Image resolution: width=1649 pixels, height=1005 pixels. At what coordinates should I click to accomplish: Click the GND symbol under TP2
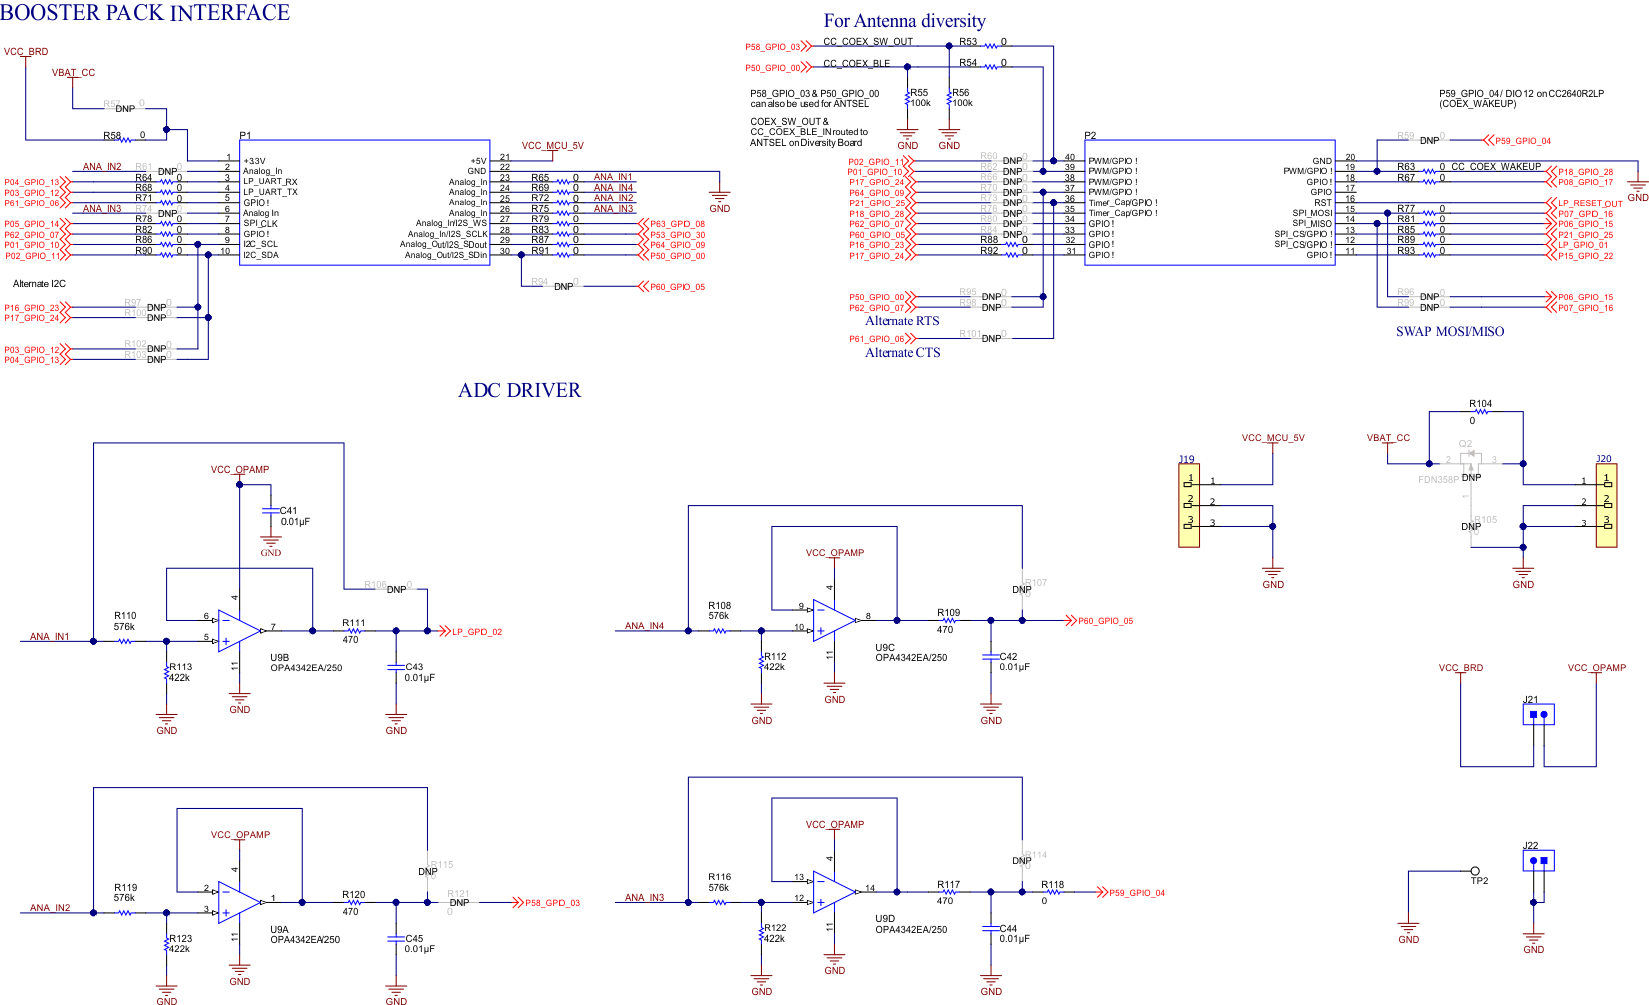pos(1408,932)
